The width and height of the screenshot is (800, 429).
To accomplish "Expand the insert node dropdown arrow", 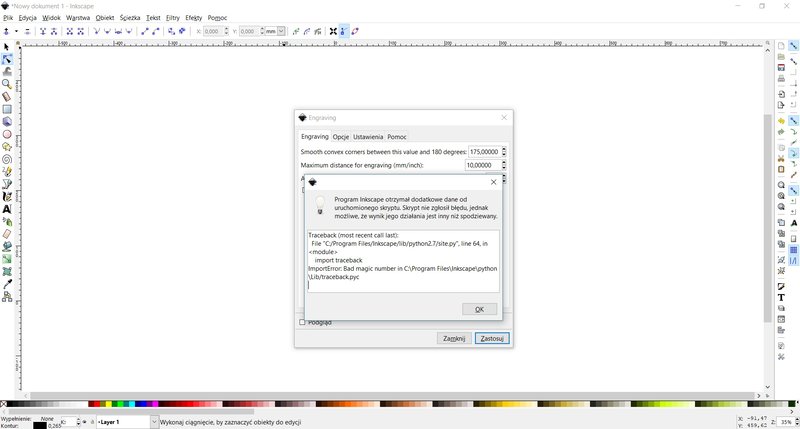I will 16,31.
